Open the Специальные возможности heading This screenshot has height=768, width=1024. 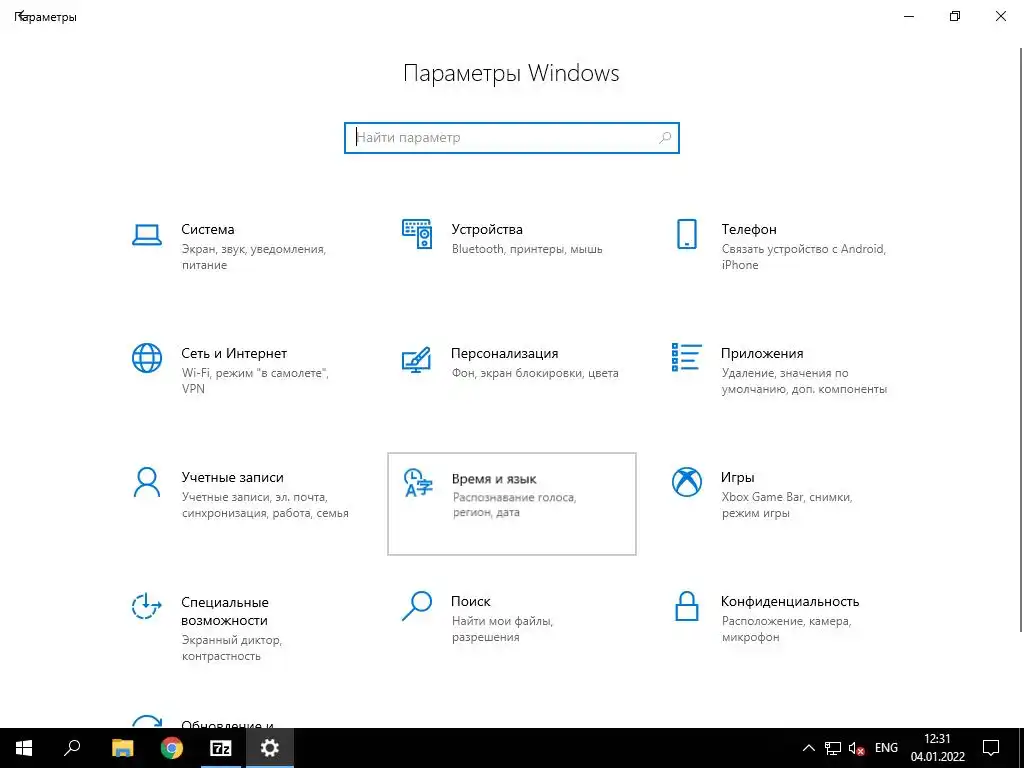point(225,611)
